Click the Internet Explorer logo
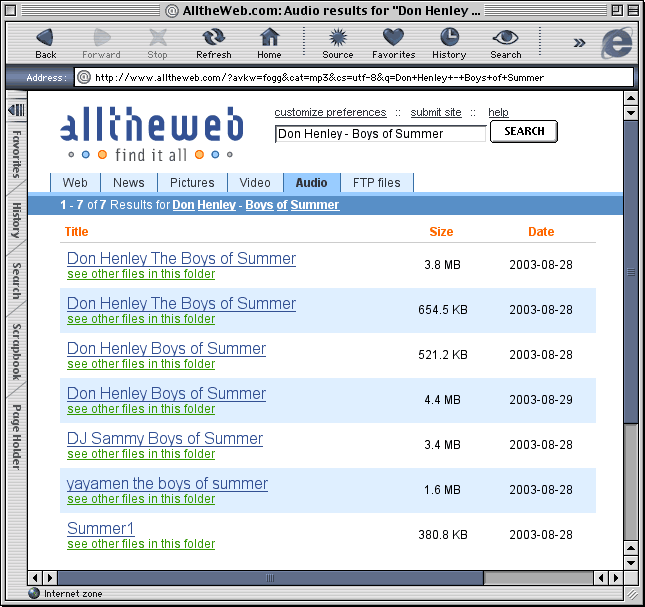Image resolution: width=645 pixels, height=607 pixels. [617, 42]
